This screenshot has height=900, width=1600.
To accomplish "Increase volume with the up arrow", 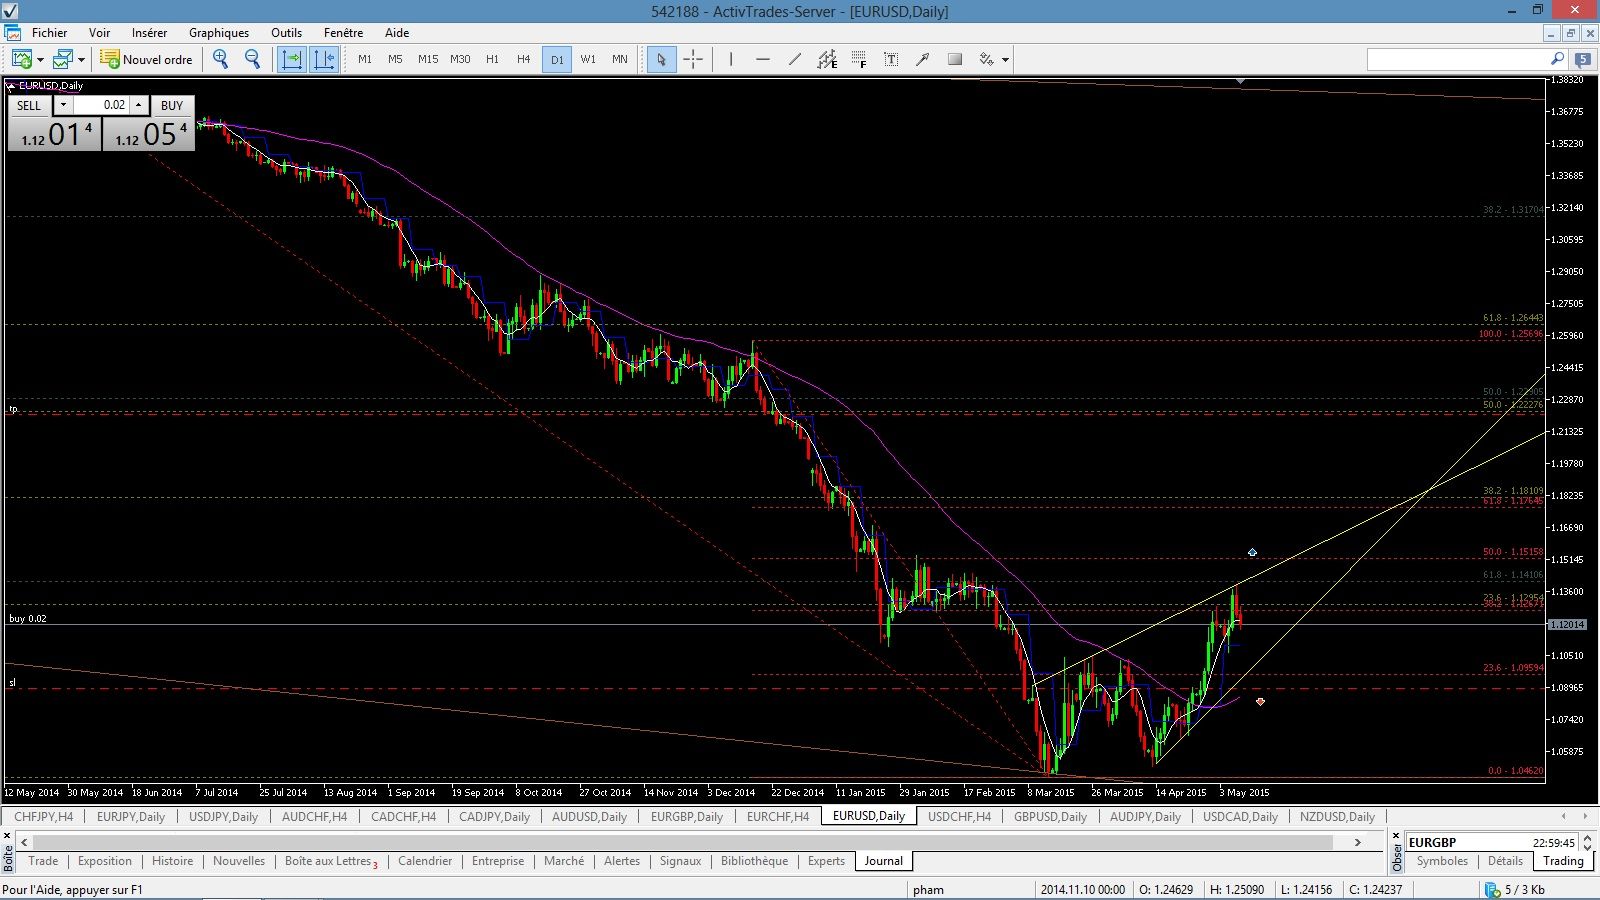I will point(139,105).
